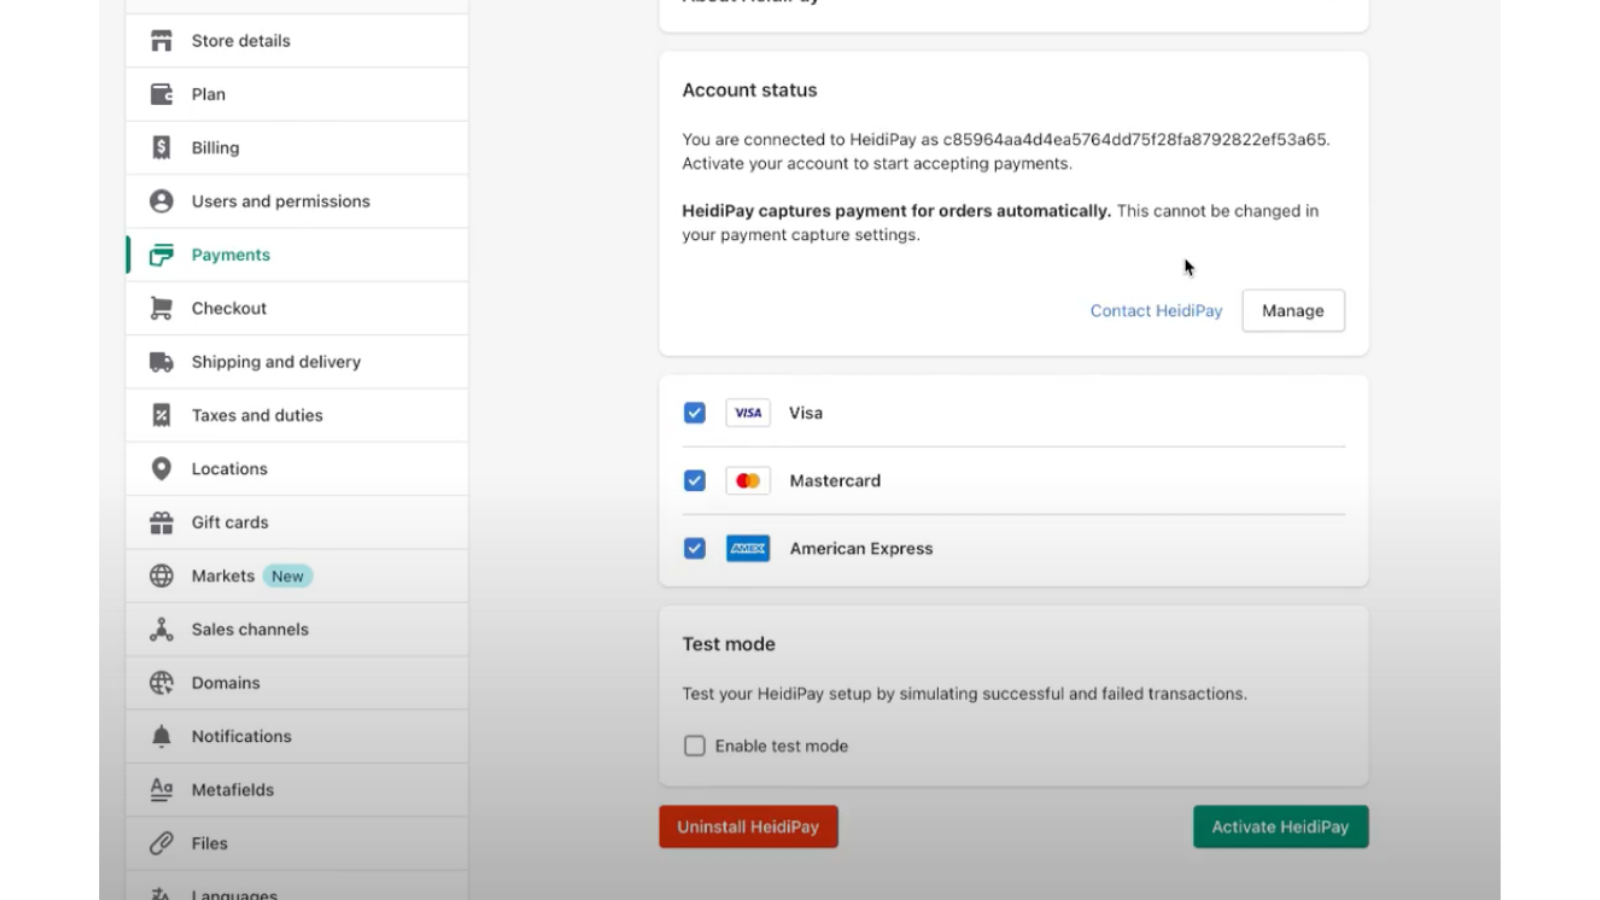This screenshot has width=1600, height=900.
Task: Click the American Express logo
Action: 748,548
